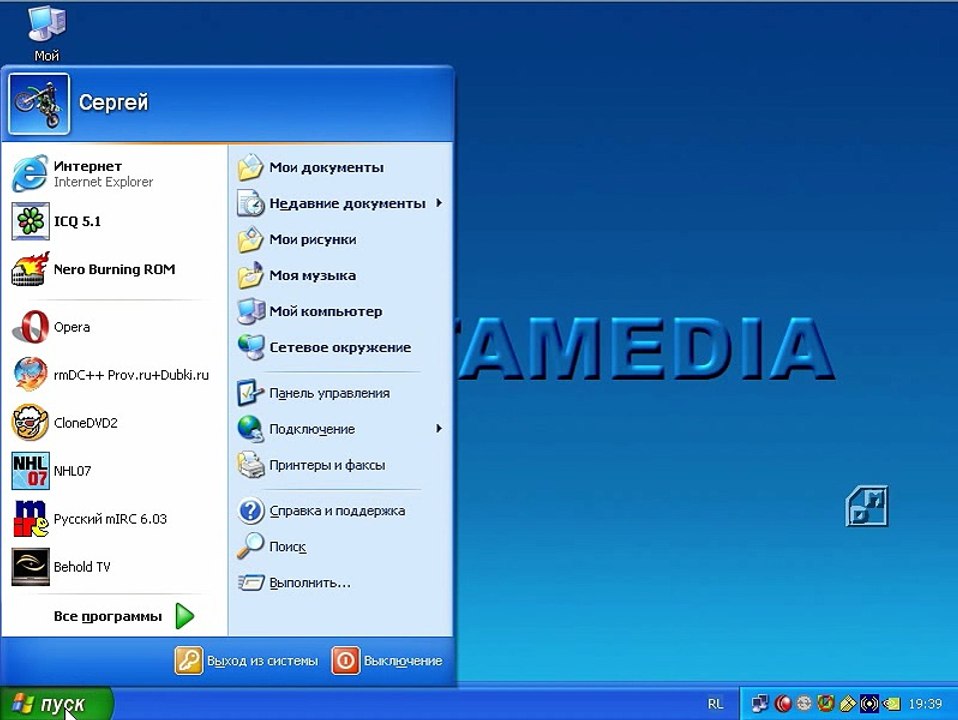
Task: Open Панель управления
Action: (x=341, y=393)
